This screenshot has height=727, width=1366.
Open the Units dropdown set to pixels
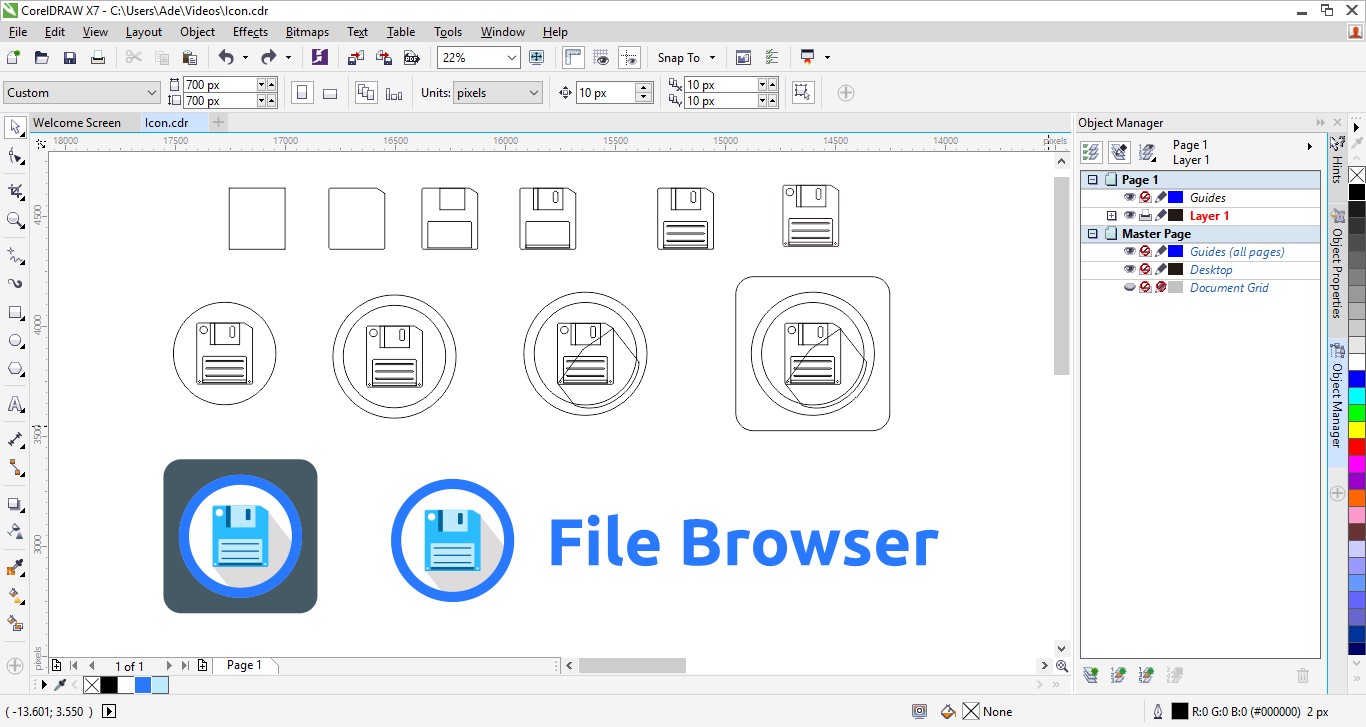point(533,93)
